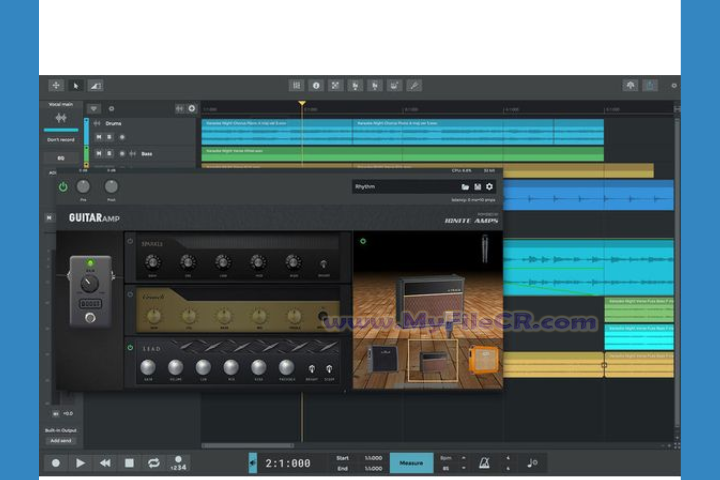Decrease the Bpm with down arrow
This screenshot has height=480, width=720.
(x=463, y=468)
